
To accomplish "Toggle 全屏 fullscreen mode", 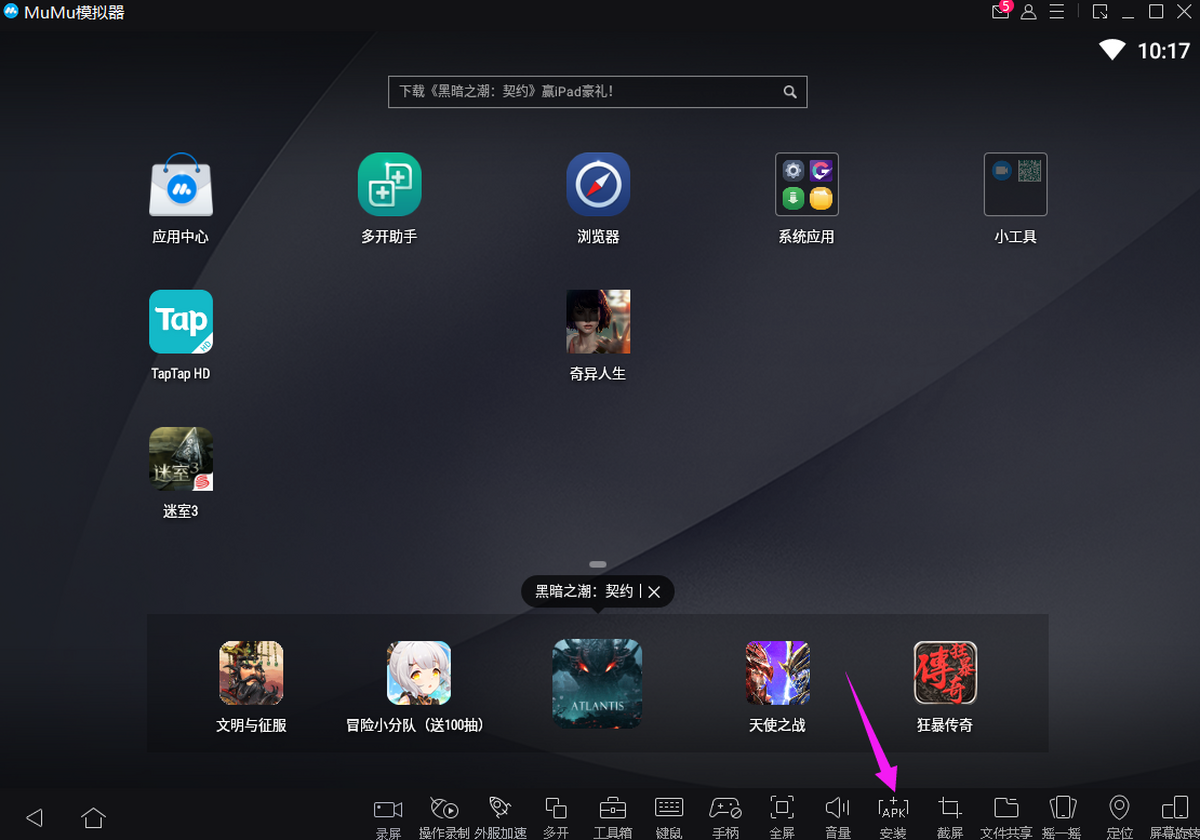I will coord(782,817).
